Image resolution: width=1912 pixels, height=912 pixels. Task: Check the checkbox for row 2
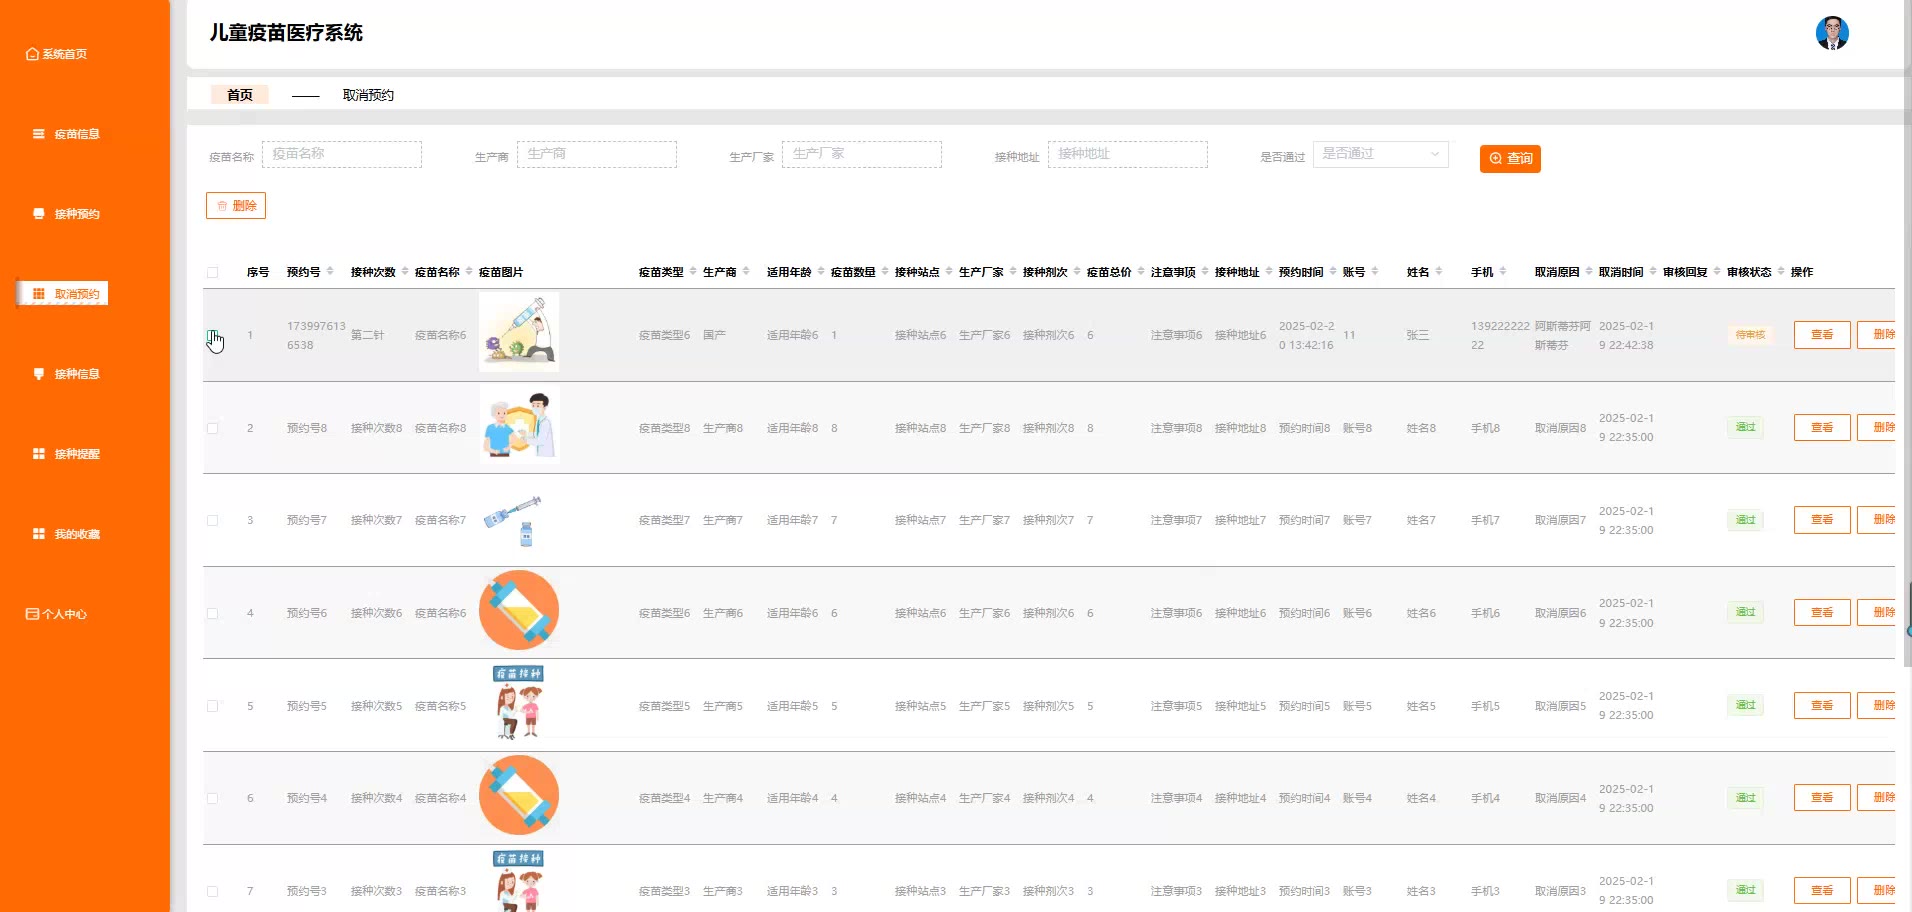click(212, 428)
